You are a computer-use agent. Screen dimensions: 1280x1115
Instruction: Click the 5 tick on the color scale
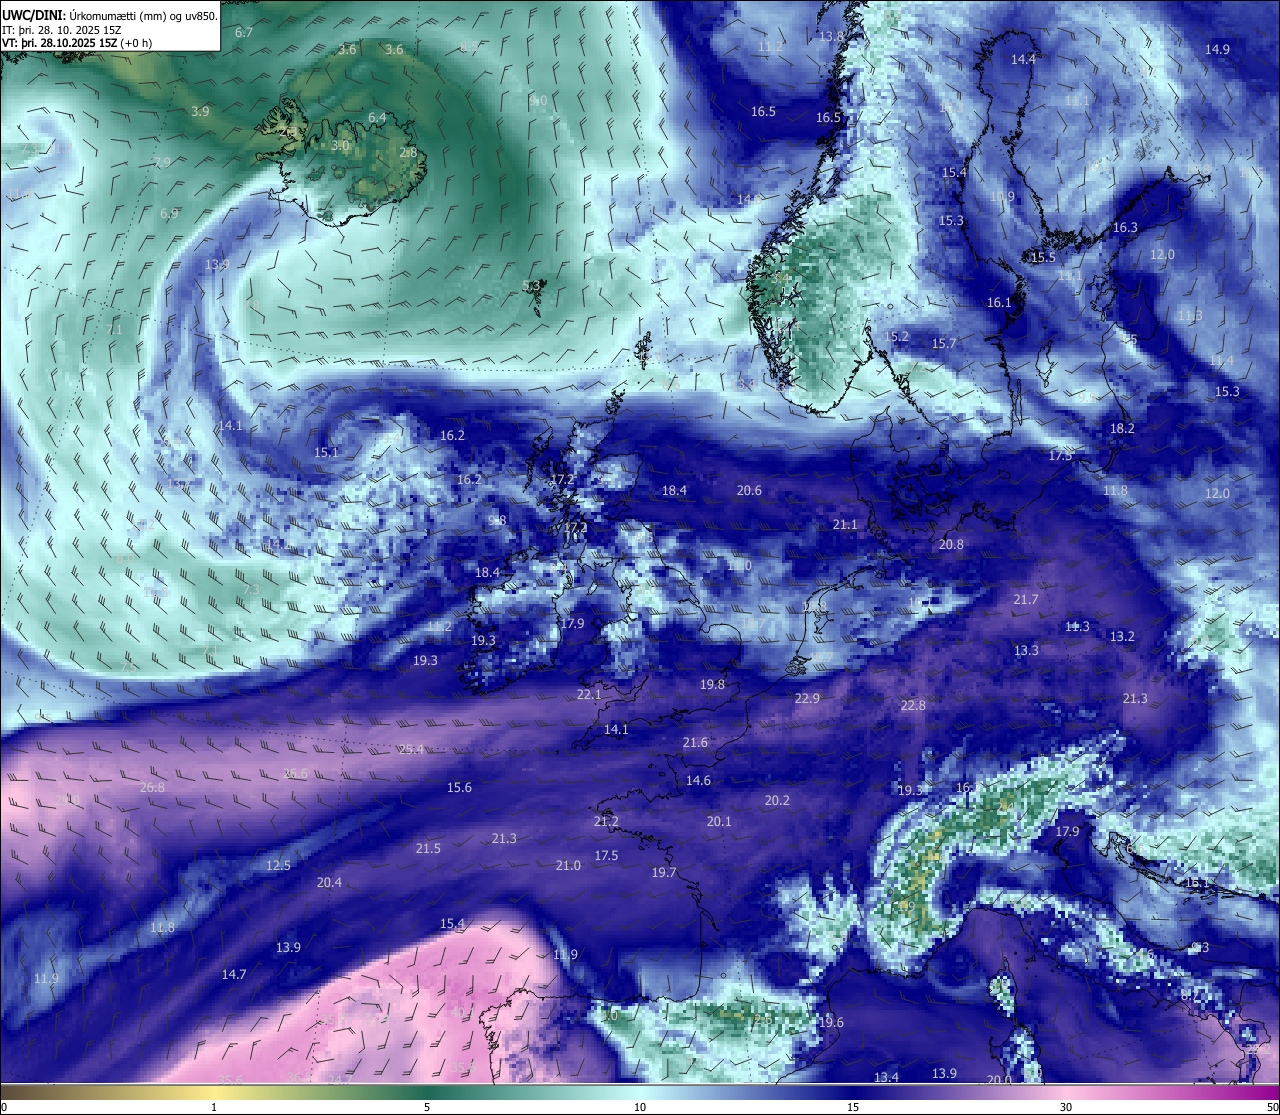427,1107
